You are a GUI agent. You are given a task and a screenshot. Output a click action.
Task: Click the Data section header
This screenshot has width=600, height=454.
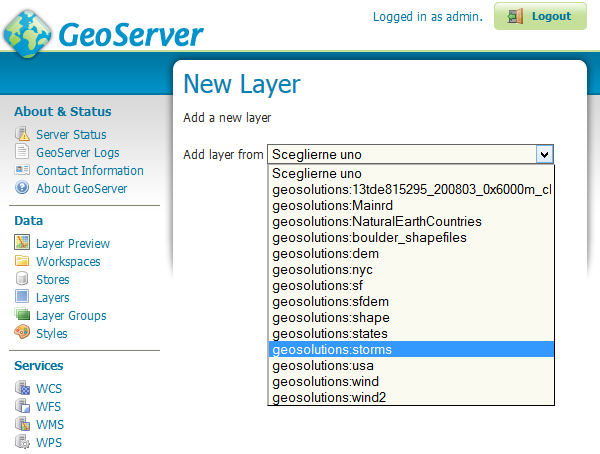(x=29, y=221)
